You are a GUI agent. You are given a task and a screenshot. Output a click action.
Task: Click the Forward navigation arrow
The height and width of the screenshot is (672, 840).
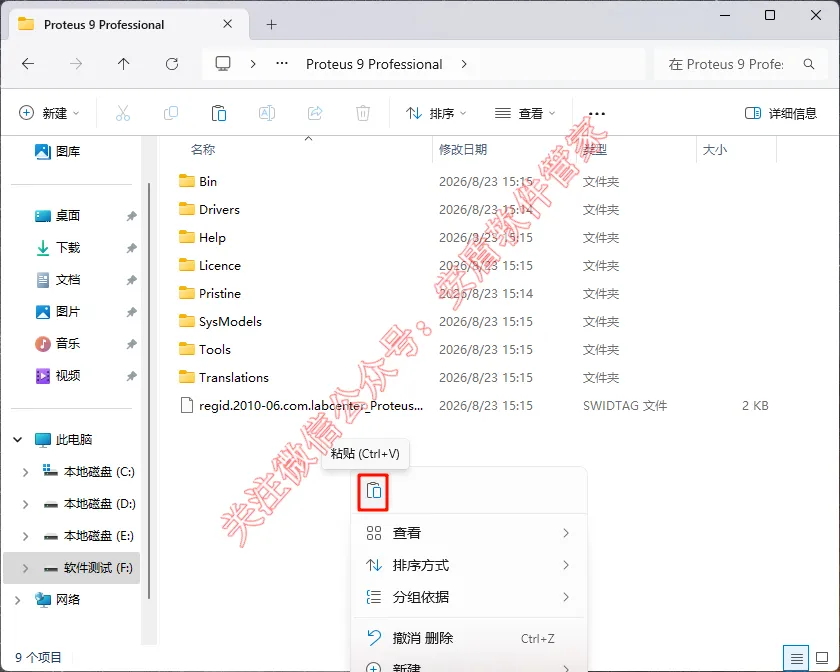(x=76, y=64)
